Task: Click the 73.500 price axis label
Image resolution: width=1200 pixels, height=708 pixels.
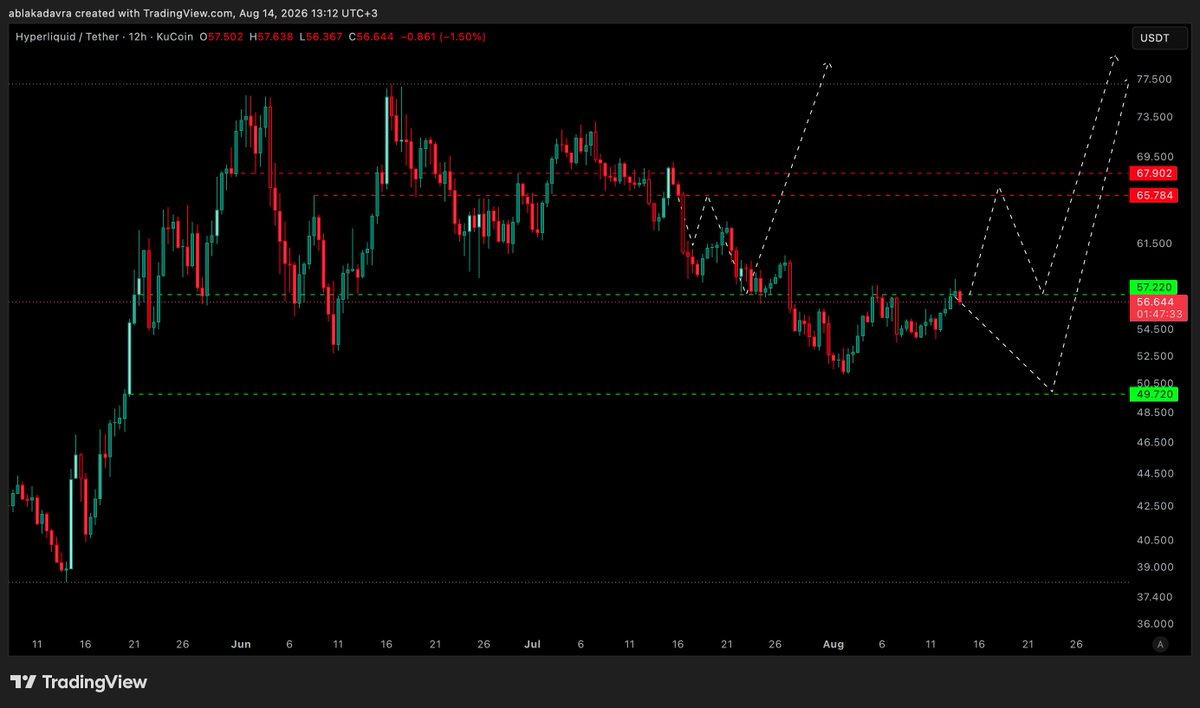Action: 1153,117
